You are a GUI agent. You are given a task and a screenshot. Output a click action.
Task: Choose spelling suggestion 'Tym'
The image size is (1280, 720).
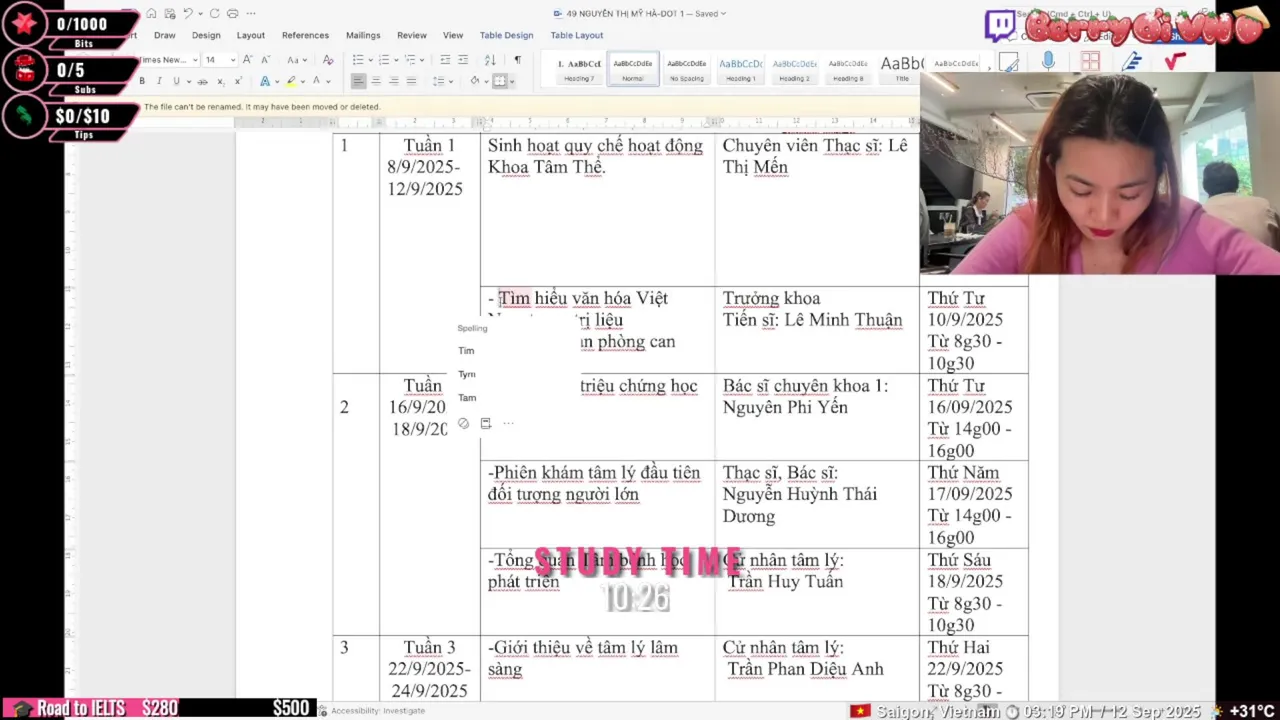(467, 374)
